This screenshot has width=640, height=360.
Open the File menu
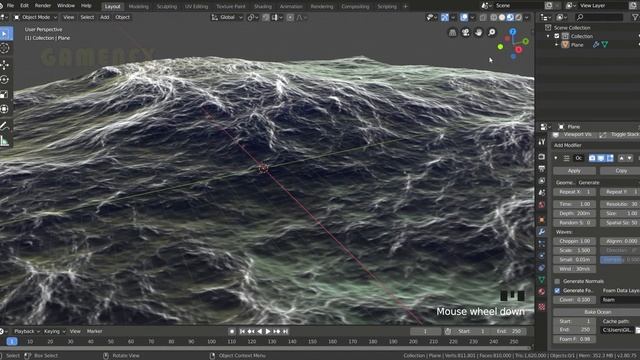tap(11, 6)
